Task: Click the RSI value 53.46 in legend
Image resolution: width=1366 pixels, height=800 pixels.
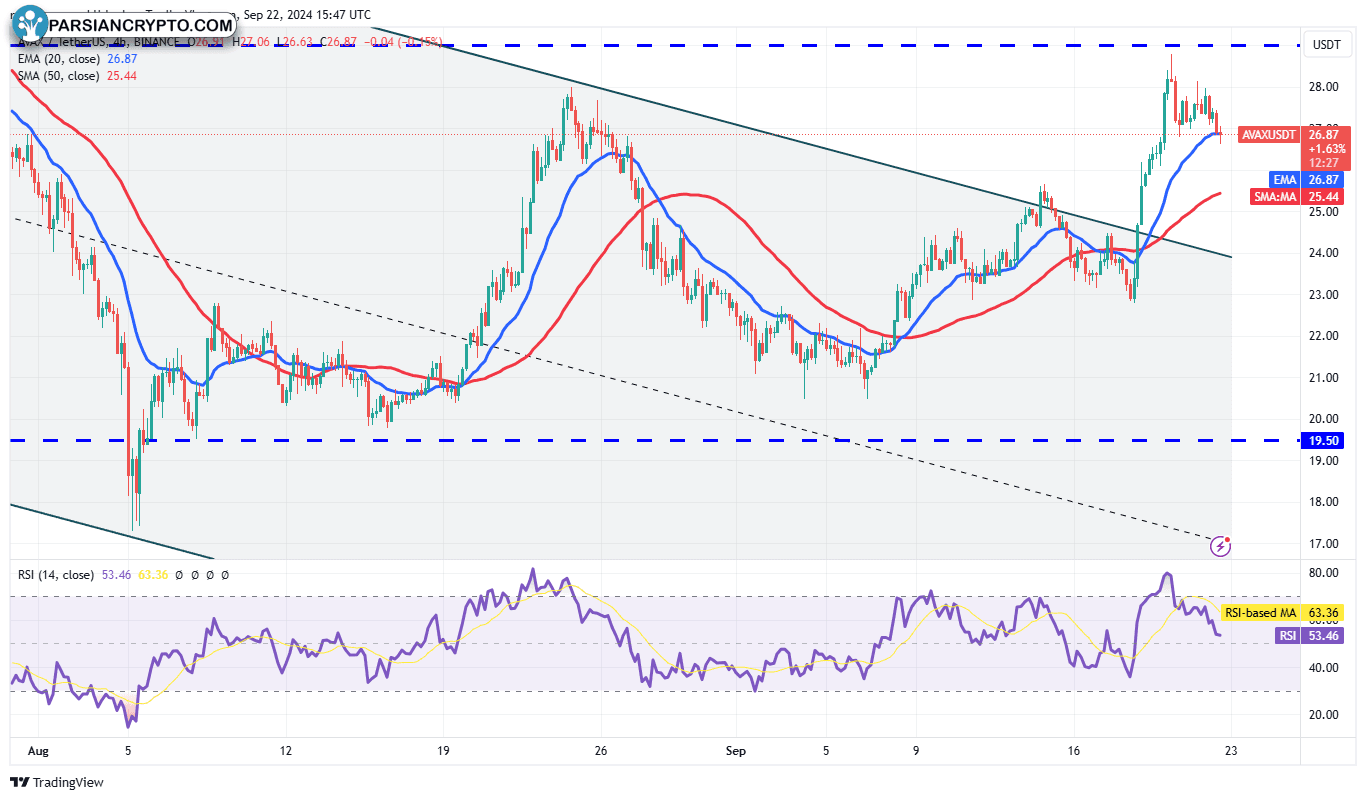Action: (x=117, y=575)
